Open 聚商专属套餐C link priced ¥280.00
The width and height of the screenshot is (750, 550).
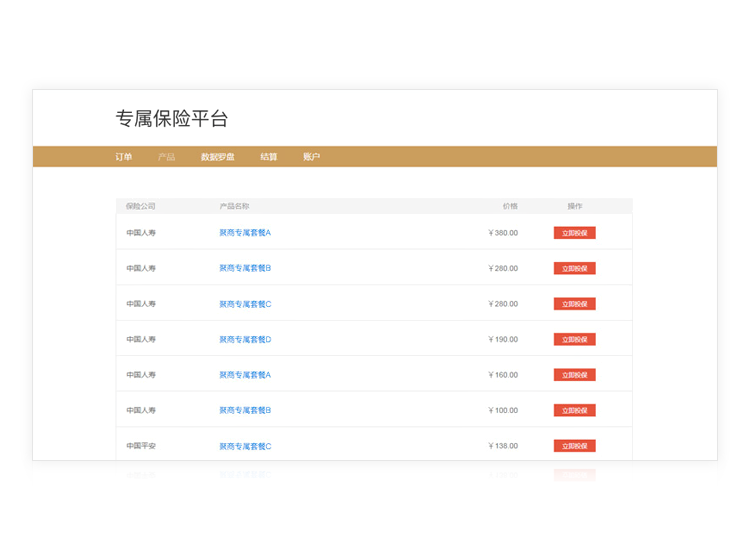click(x=245, y=304)
